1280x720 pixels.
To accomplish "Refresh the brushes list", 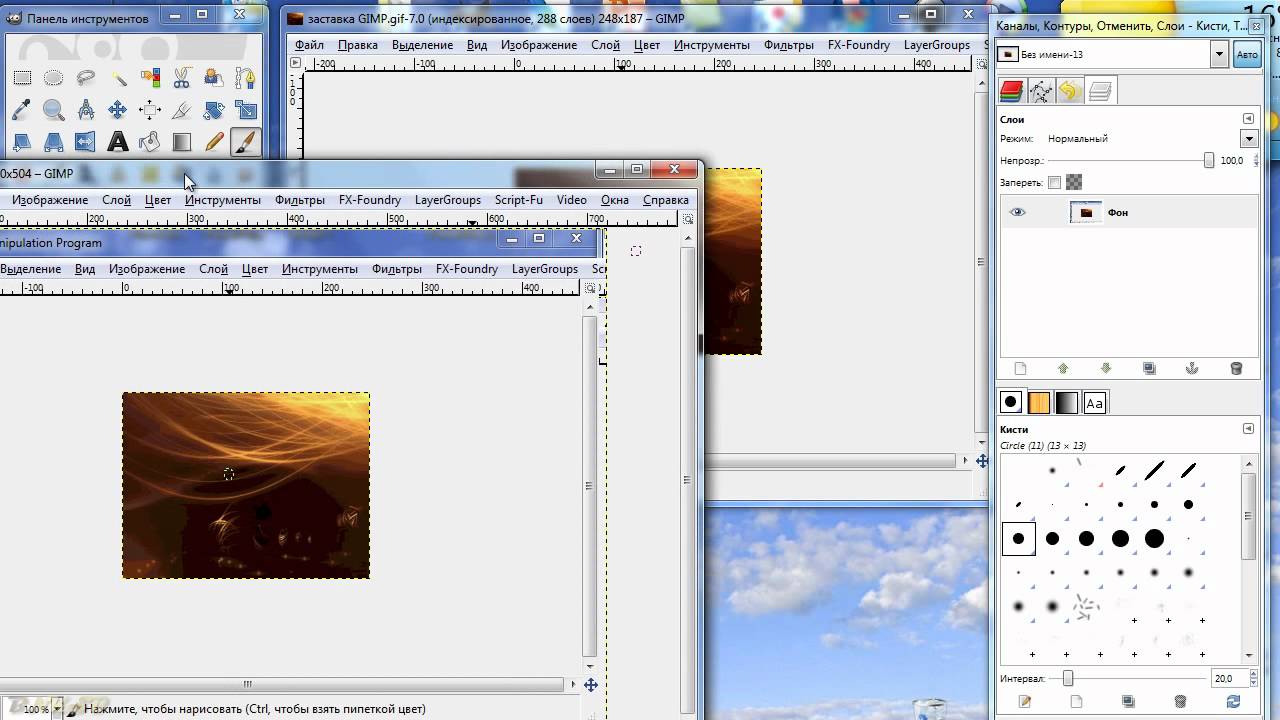I will click(1233, 701).
